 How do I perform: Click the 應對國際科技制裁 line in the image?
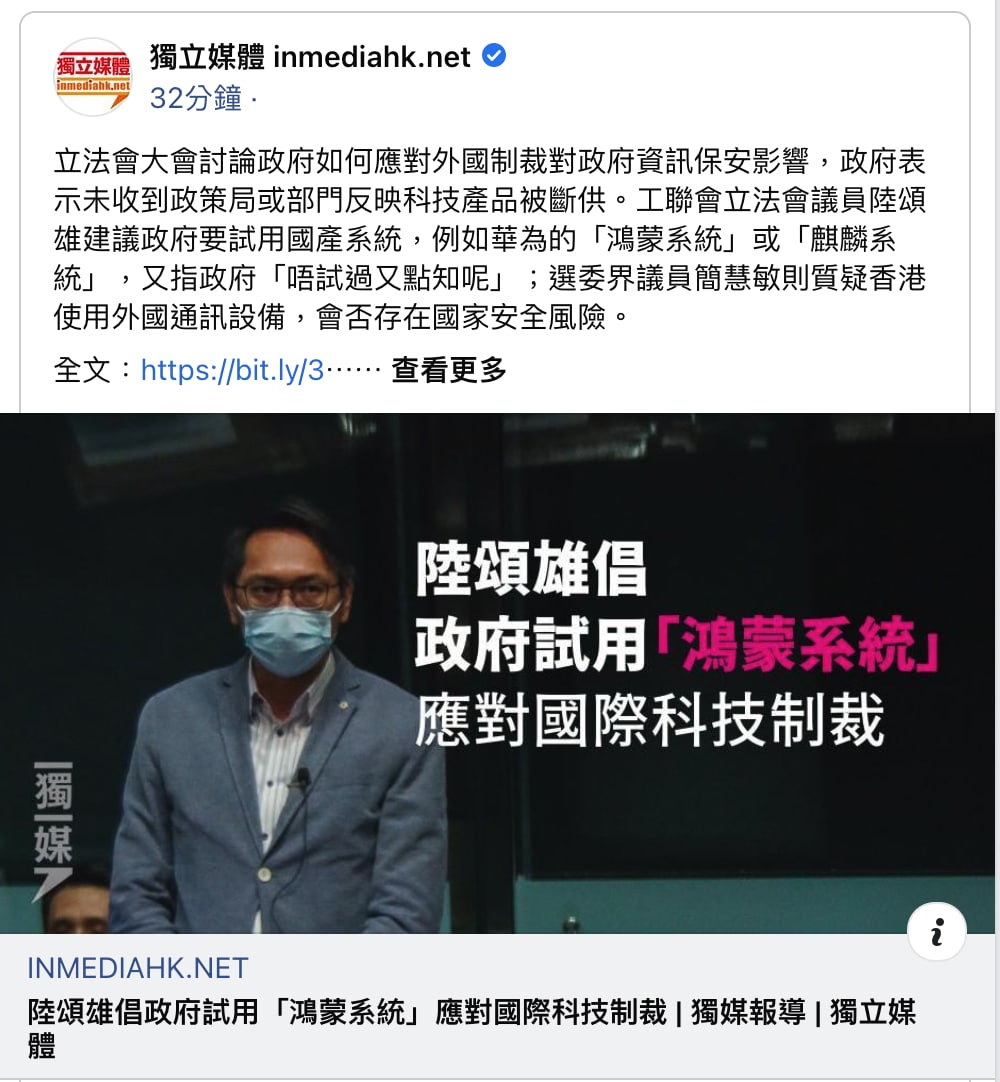click(649, 720)
